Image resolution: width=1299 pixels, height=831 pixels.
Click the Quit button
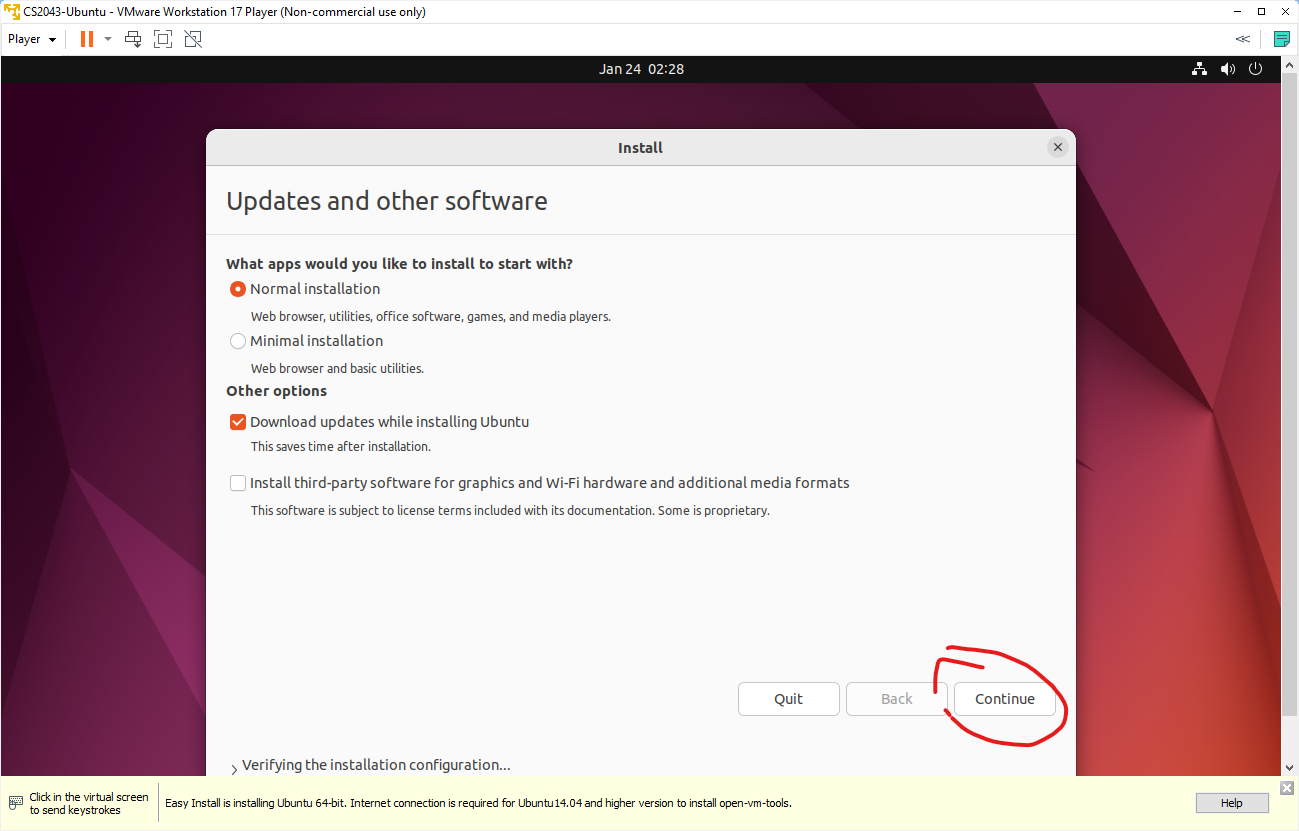[788, 699]
